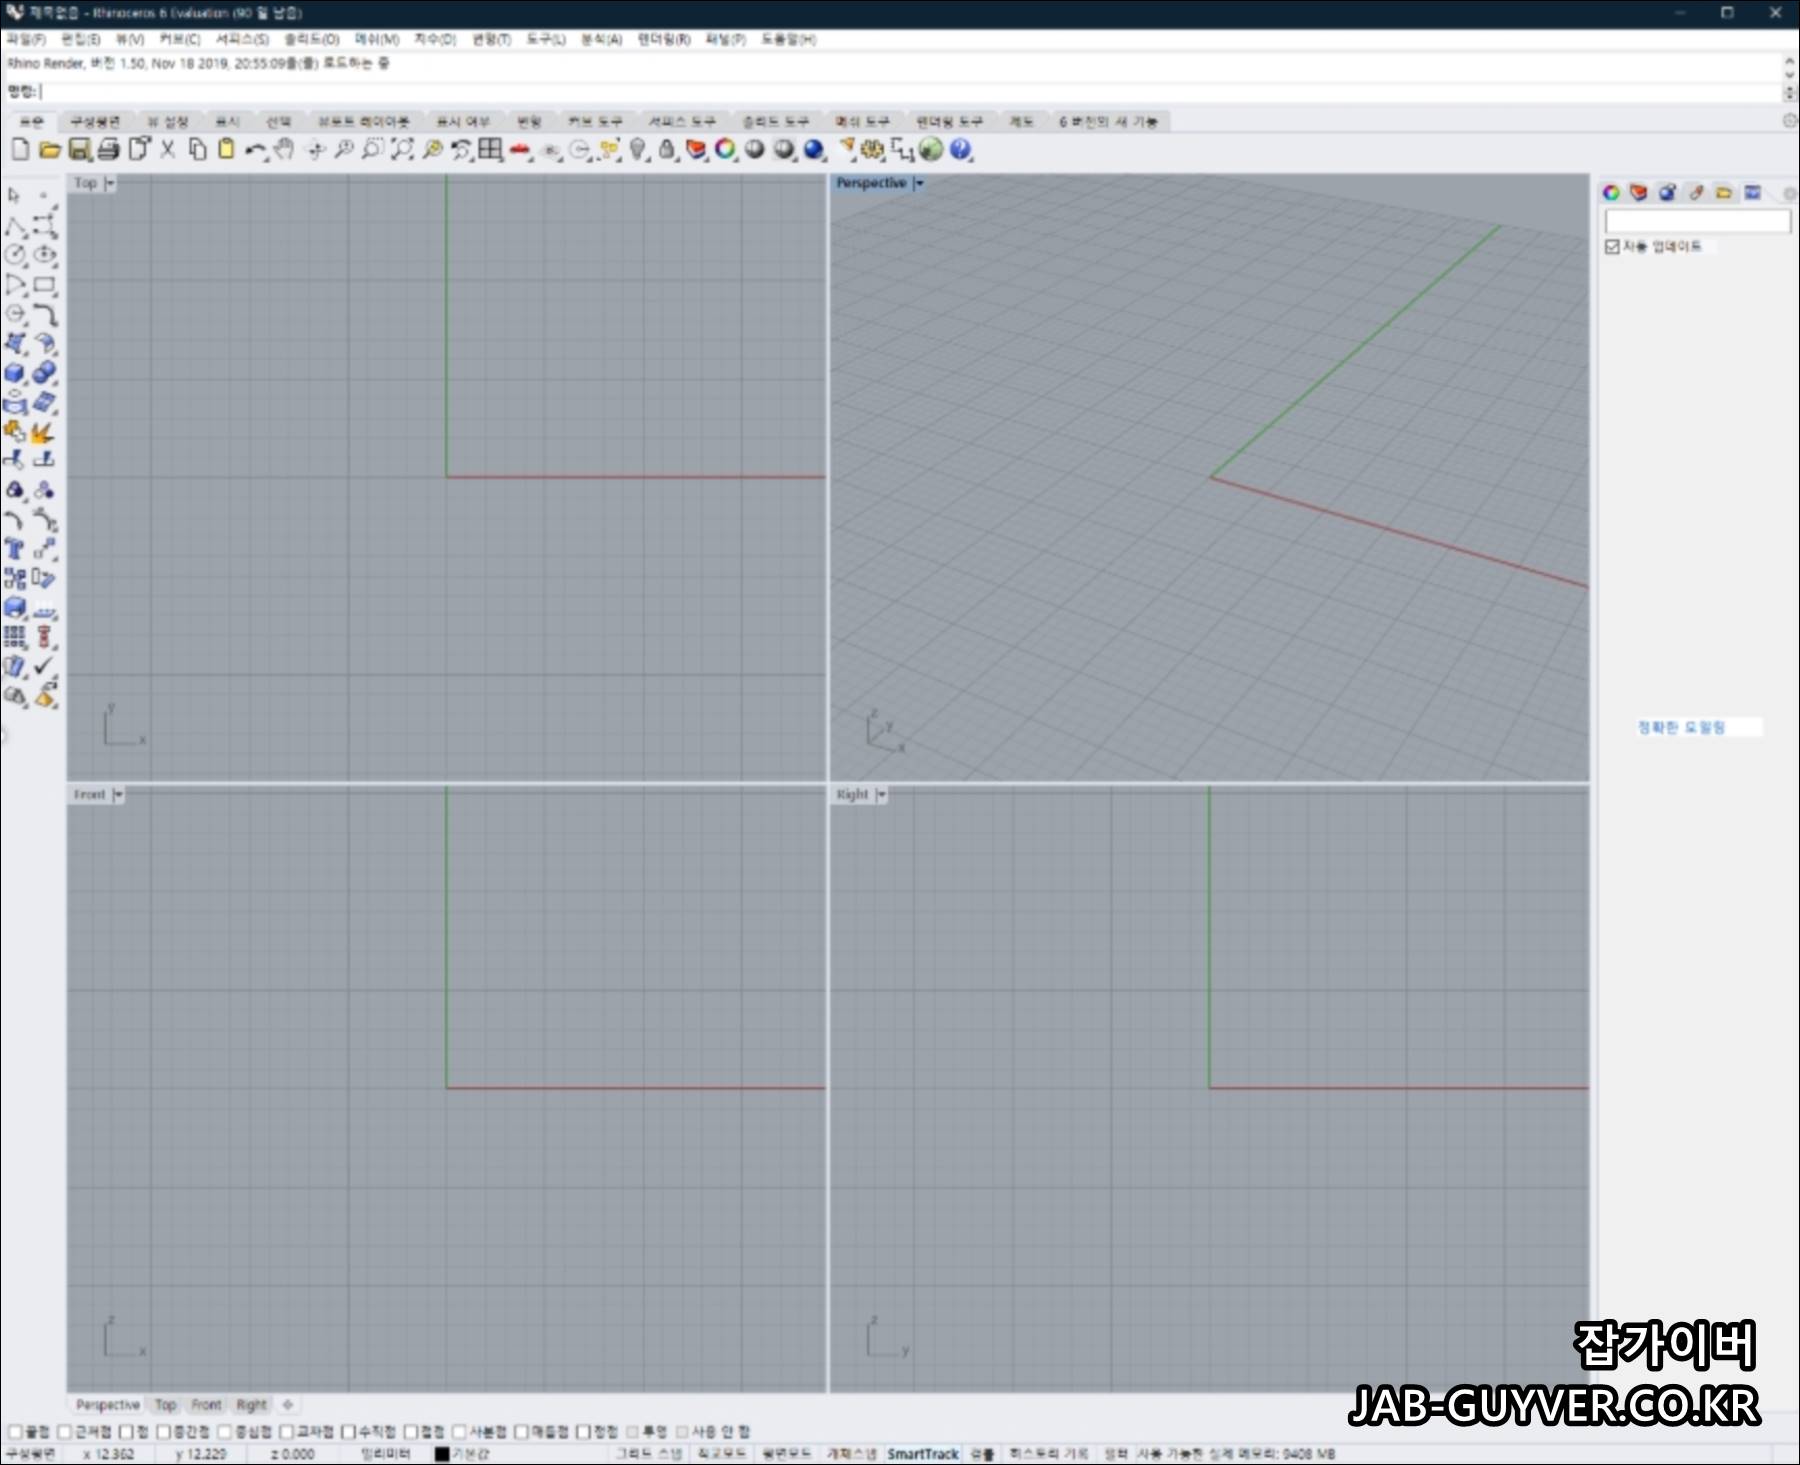Switch to the 커브 도구 toolbar tab
1800x1465 pixels.
click(596, 121)
